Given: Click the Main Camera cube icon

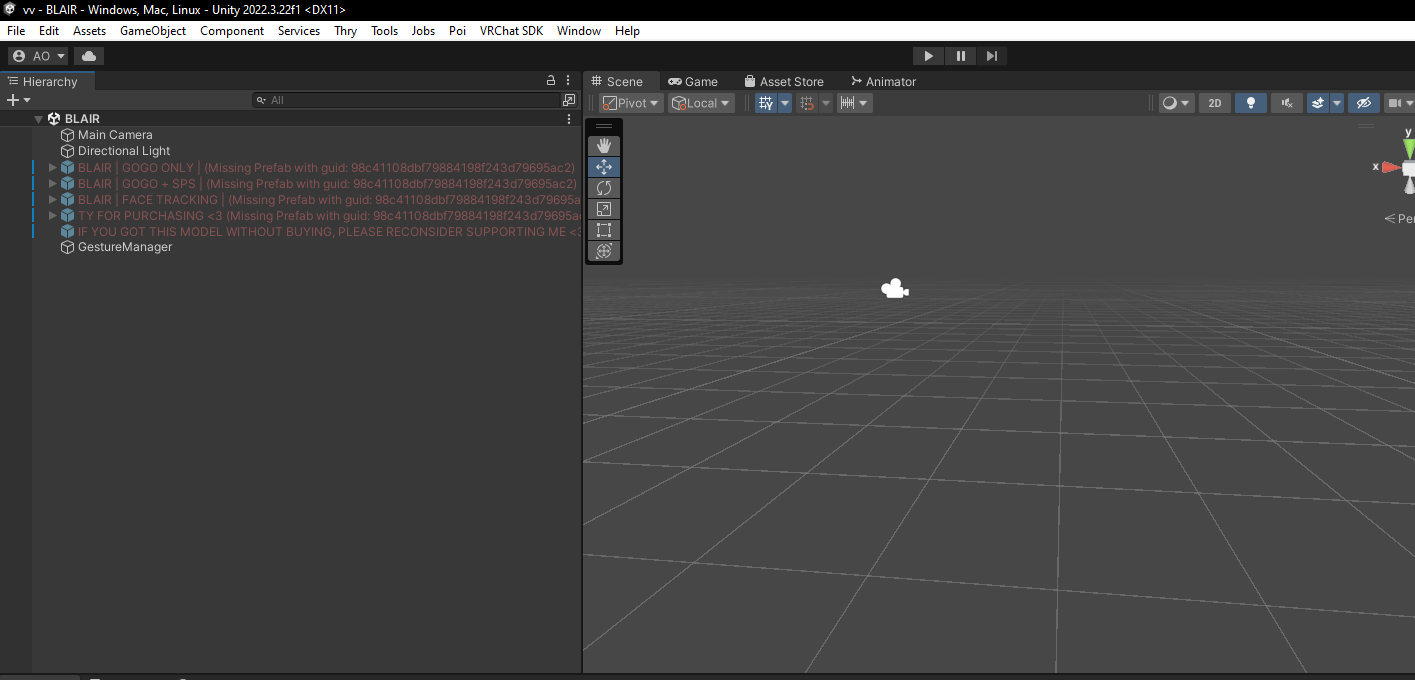Looking at the screenshot, I should 68,135.
